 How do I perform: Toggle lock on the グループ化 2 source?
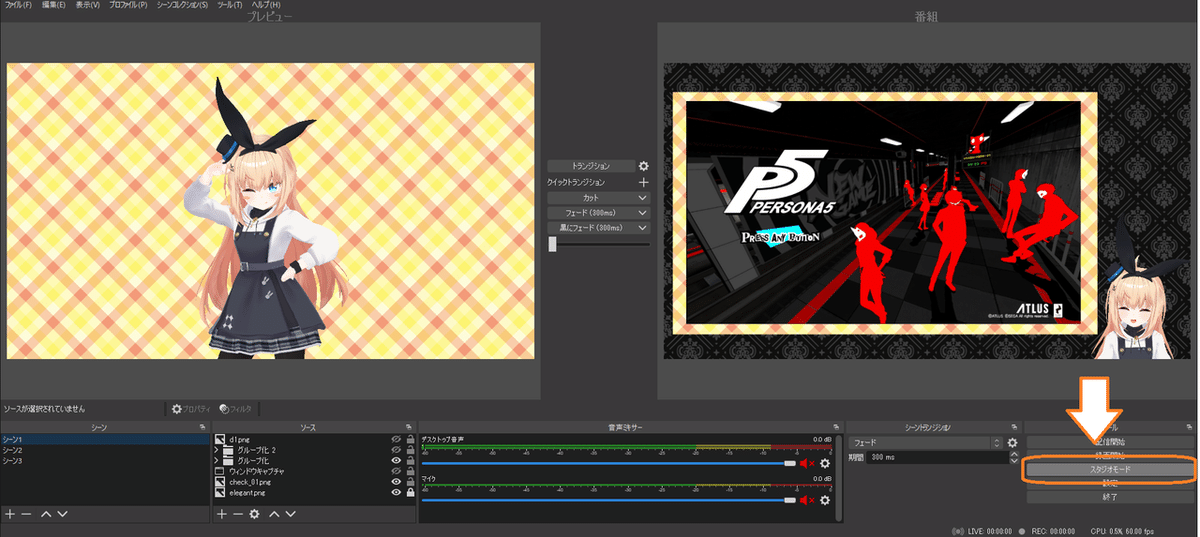[x=410, y=450]
